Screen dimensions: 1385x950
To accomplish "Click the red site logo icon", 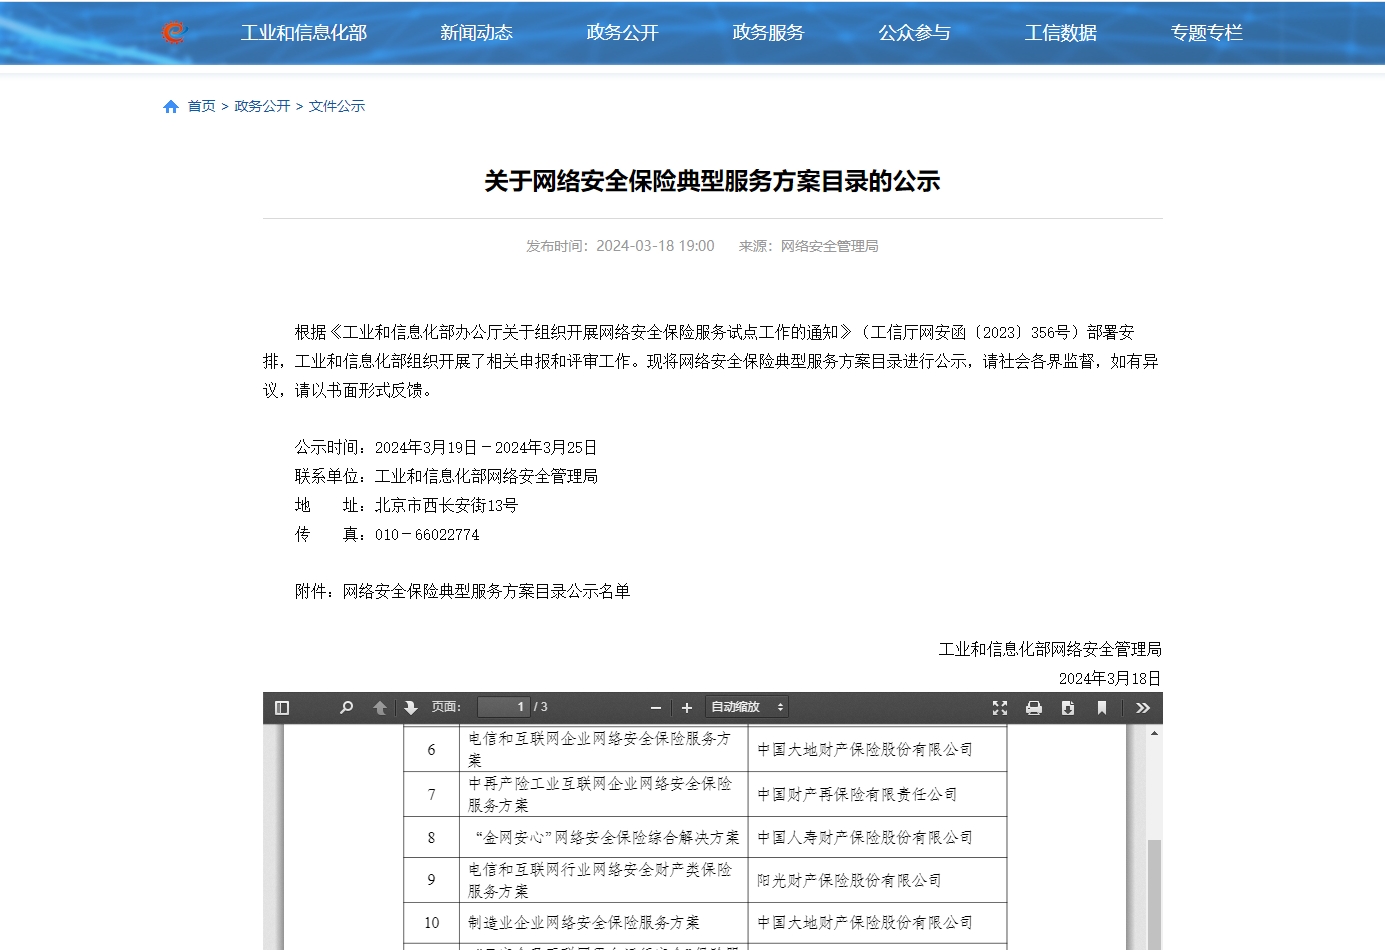I will 174,33.
